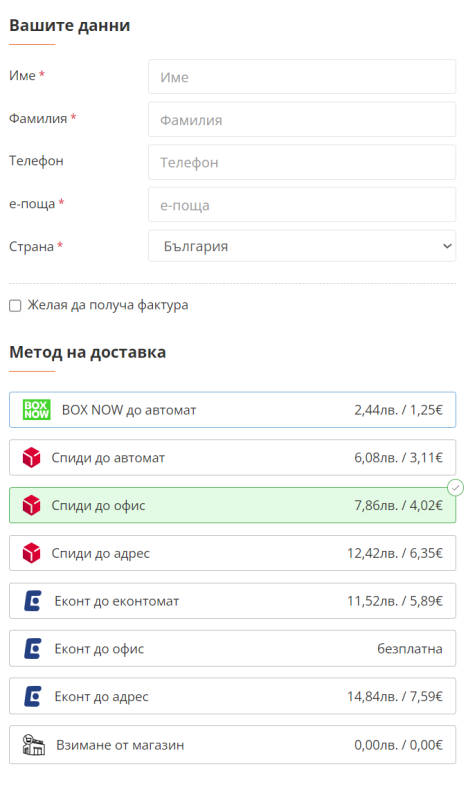Focus the Фамилия input field
The width and height of the screenshot is (468, 800).
tap(302, 119)
